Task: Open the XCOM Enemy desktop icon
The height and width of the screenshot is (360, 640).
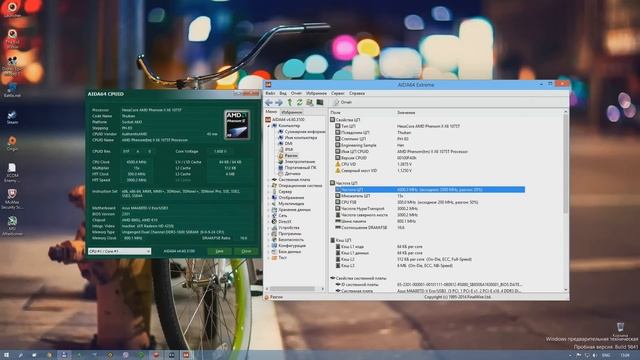Action: [12, 172]
